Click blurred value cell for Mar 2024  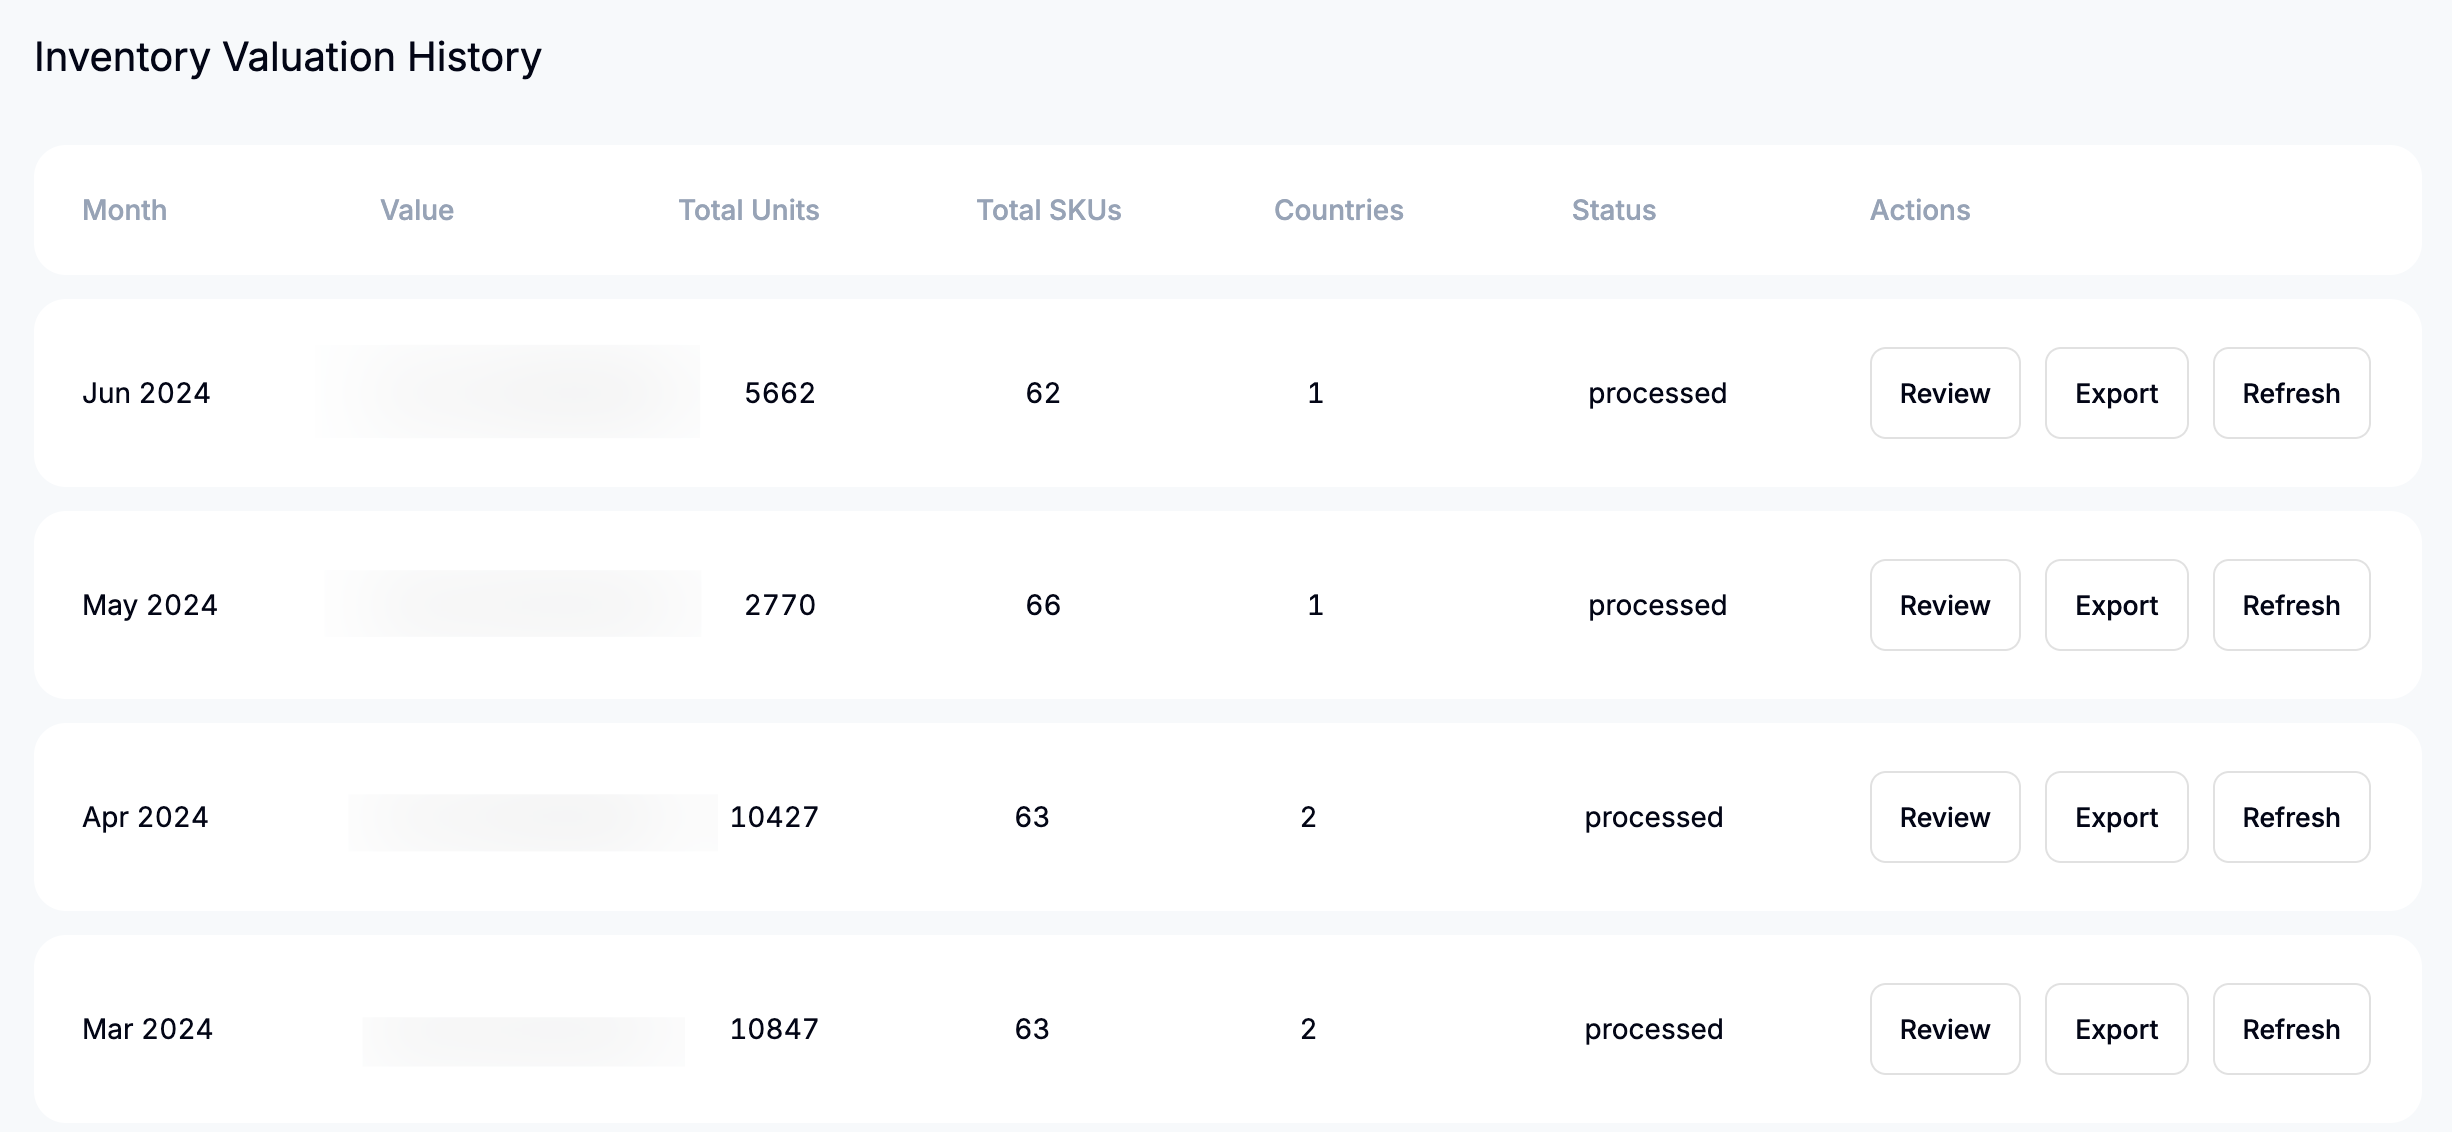coord(523,1042)
